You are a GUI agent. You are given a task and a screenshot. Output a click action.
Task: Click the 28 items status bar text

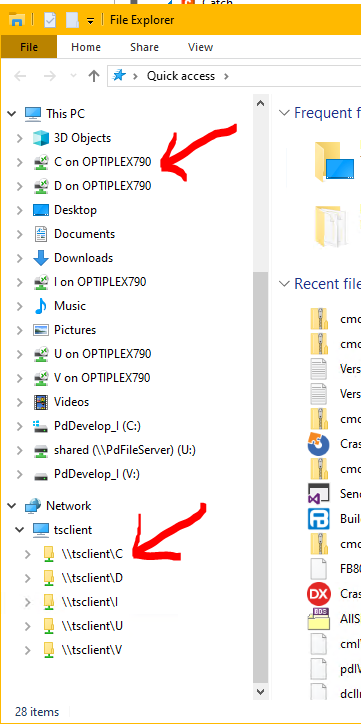point(37,712)
